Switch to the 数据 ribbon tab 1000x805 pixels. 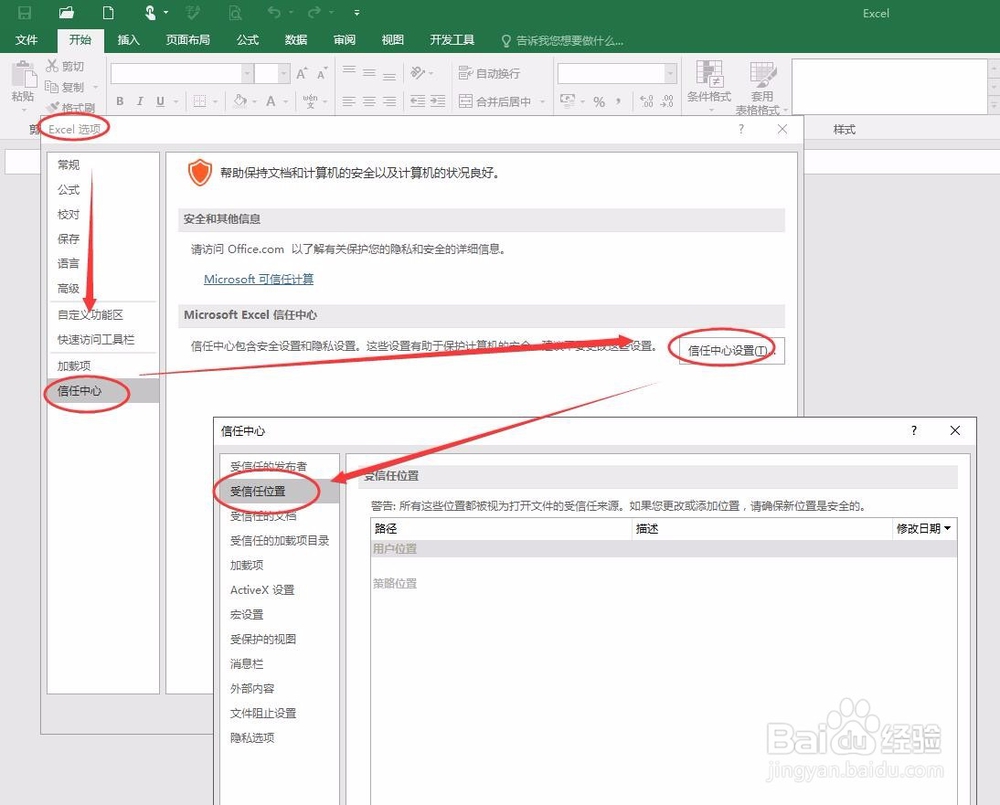[296, 40]
